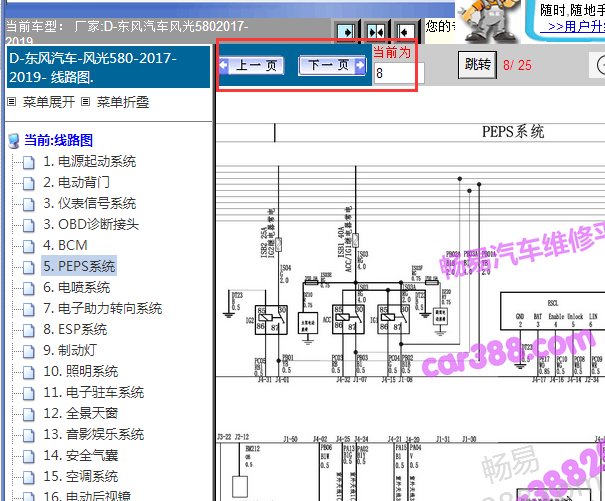This screenshot has height=501, width=605.
Task: Click the page icon beside ESP系统
Action: [29, 330]
